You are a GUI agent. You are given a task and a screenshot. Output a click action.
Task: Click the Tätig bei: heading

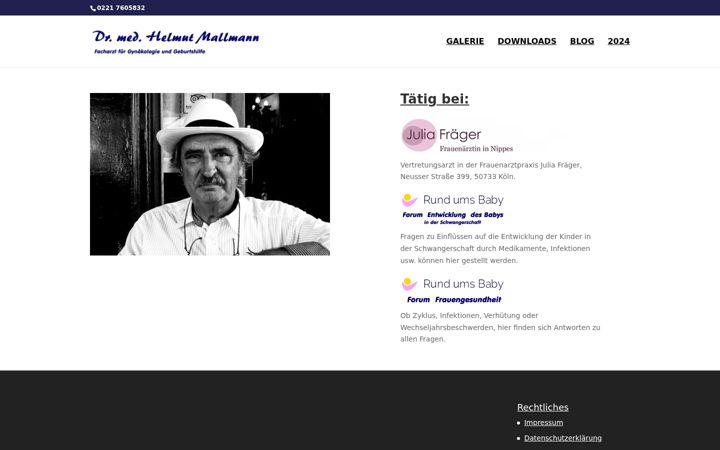click(434, 99)
